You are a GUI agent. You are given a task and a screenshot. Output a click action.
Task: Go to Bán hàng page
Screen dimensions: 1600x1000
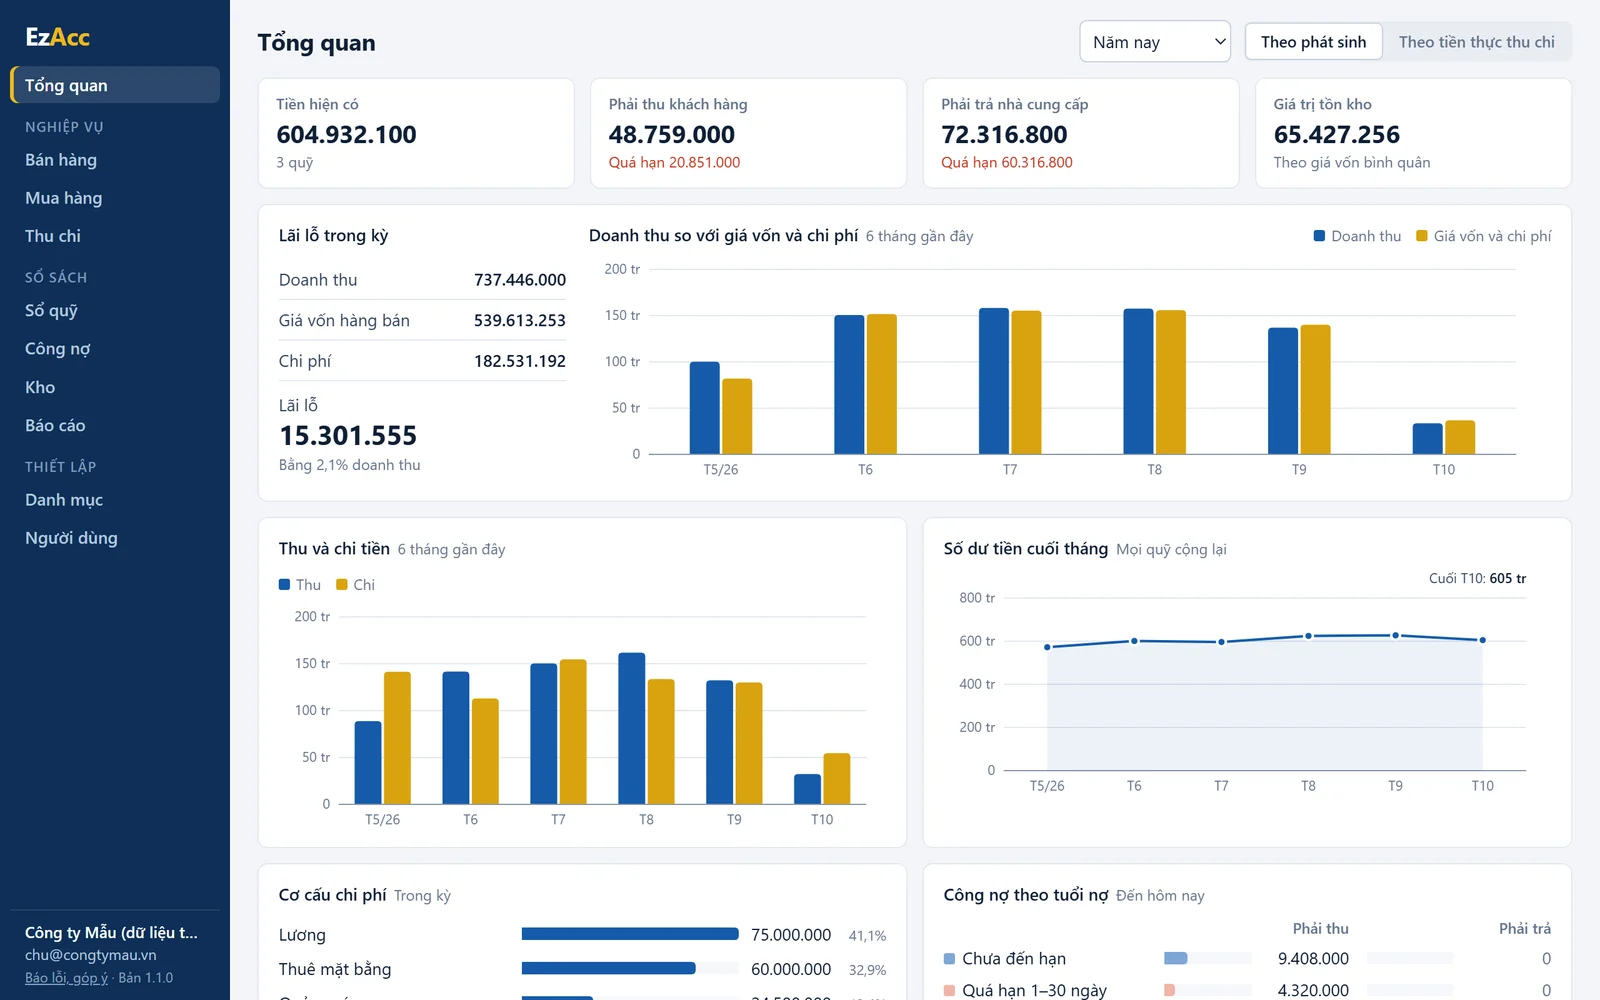(115, 160)
